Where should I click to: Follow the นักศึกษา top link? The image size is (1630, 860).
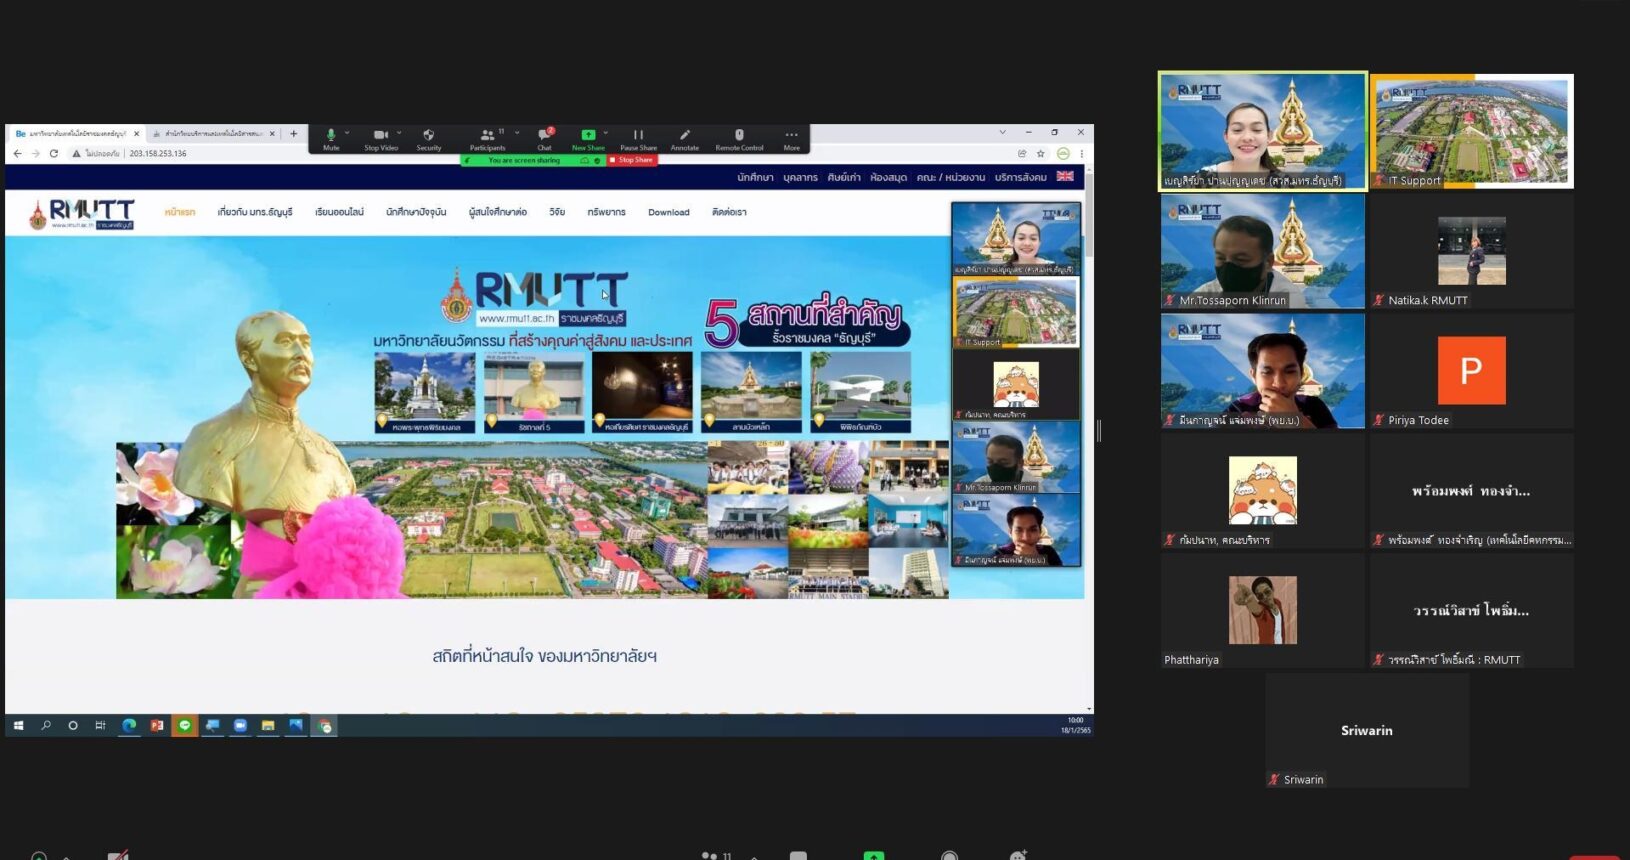(755, 177)
